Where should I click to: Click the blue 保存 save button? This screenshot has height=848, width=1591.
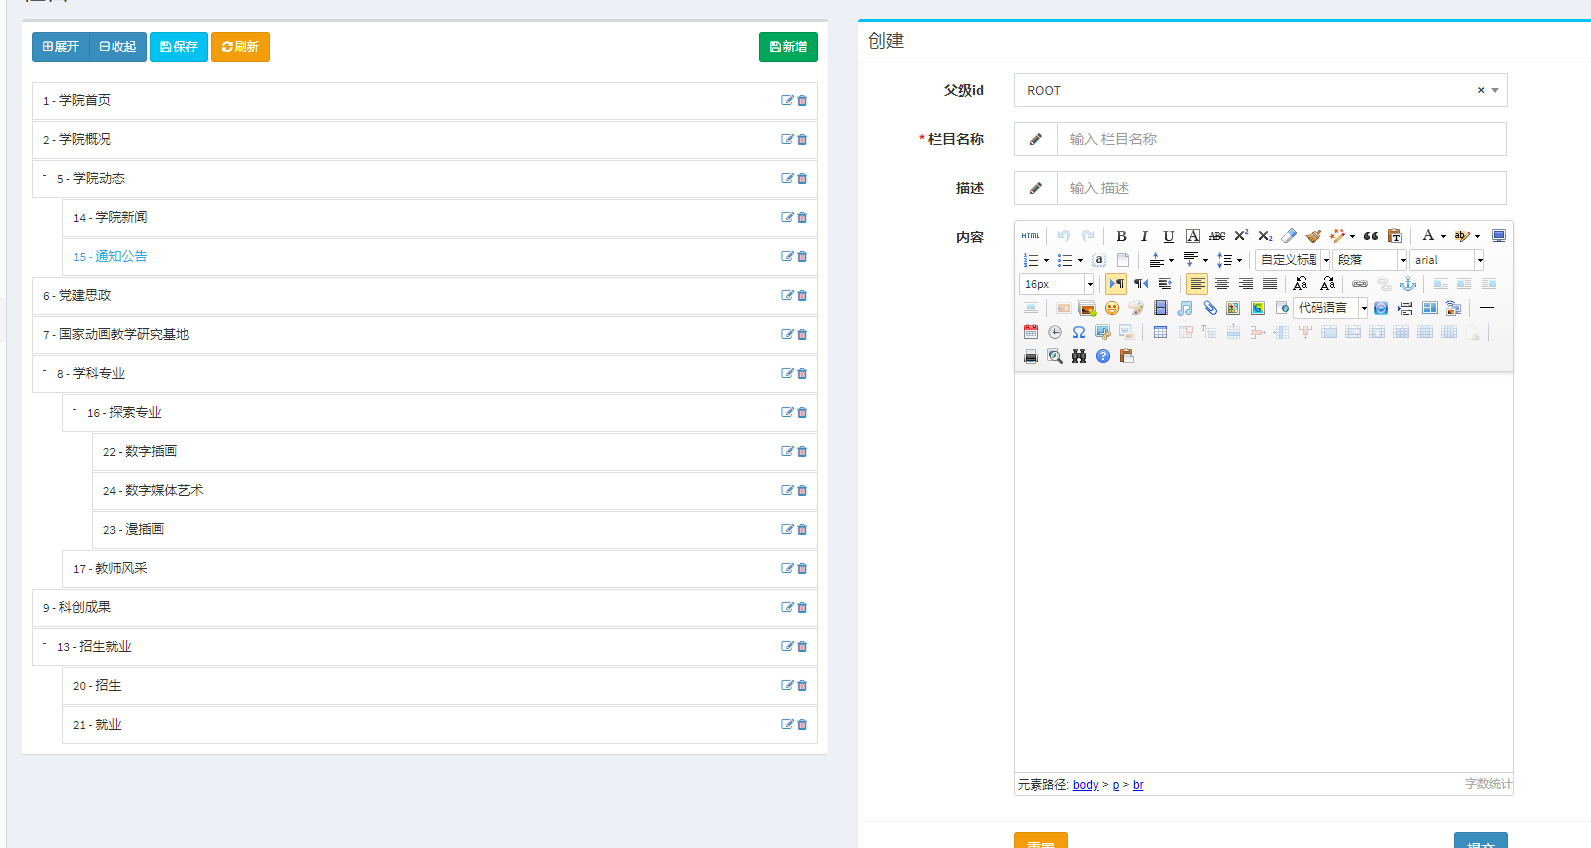pos(179,47)
